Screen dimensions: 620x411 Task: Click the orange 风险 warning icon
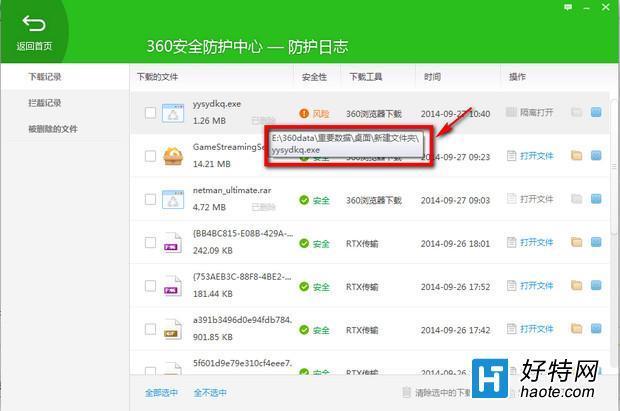point(304,114)
